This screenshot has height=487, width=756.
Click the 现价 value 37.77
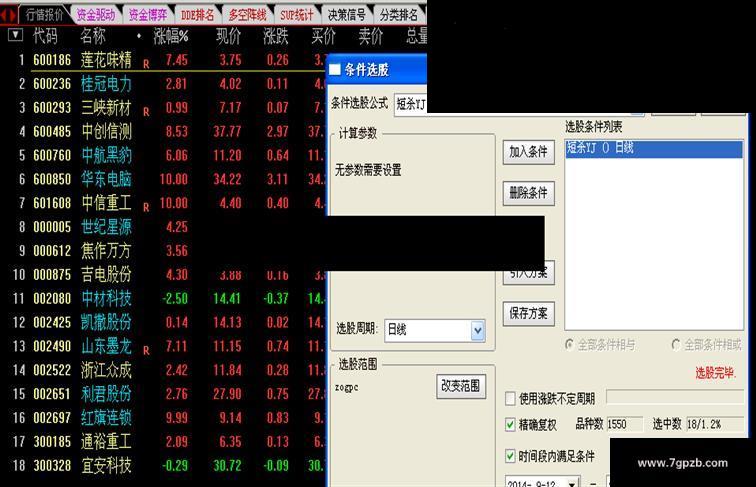point(227,132)
